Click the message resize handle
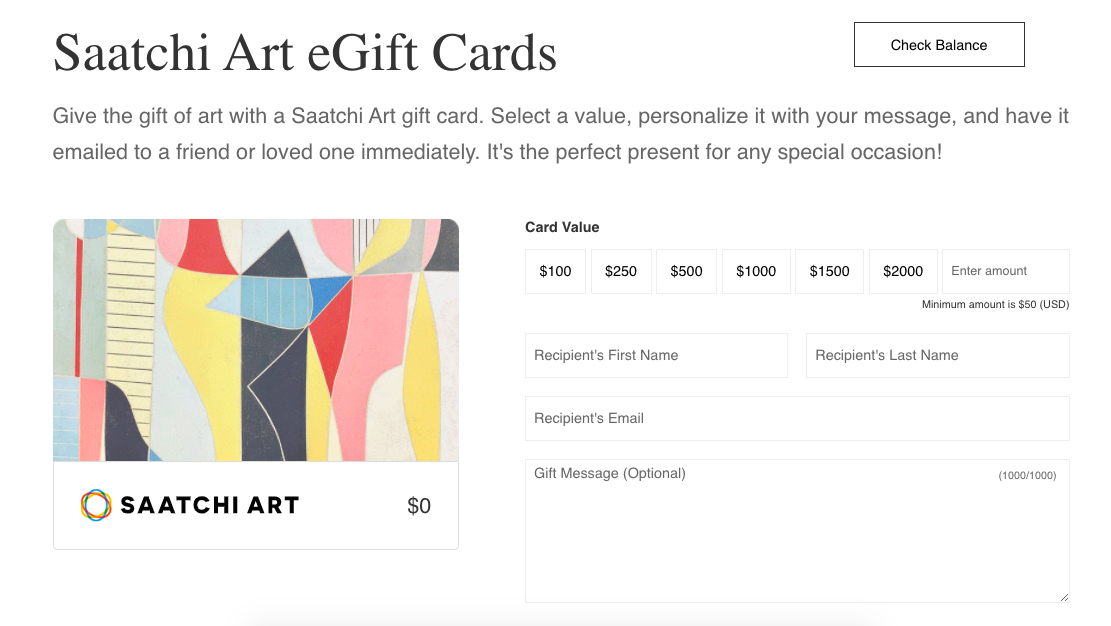The width and height of the screenshot is (1111, 626). click(1063, 596)
